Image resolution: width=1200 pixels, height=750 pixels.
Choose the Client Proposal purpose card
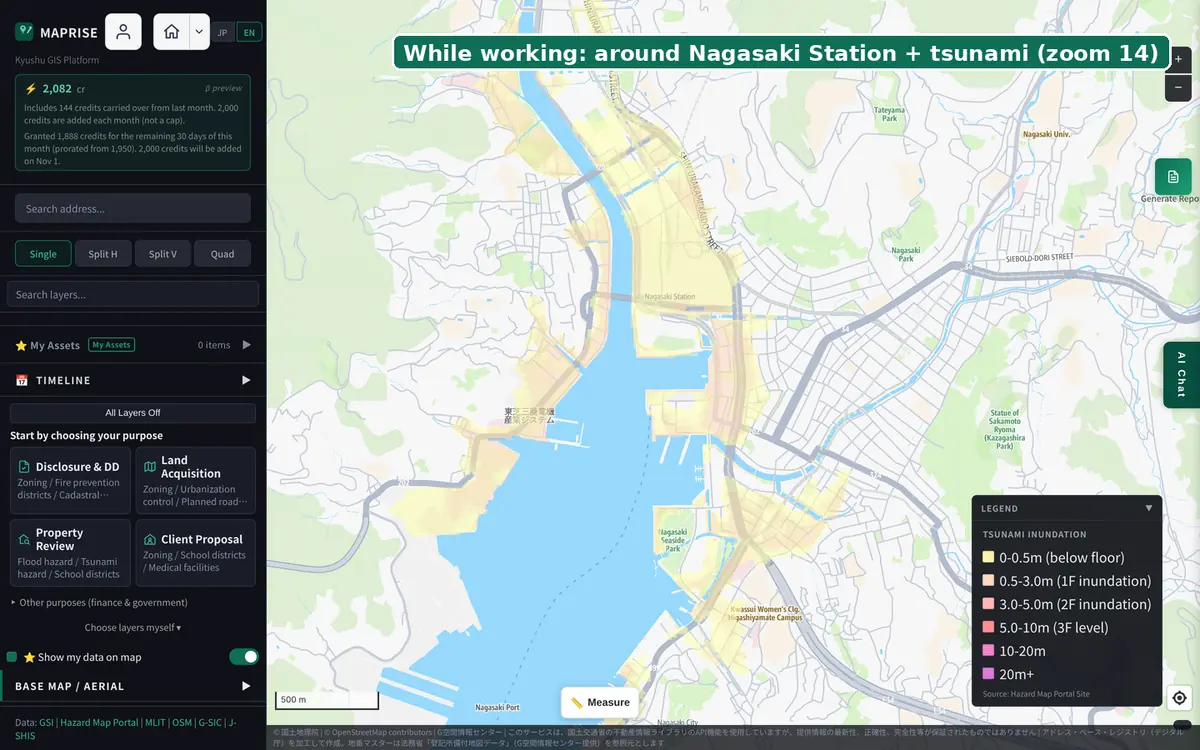pyautogui.click(x=195, y=553)
